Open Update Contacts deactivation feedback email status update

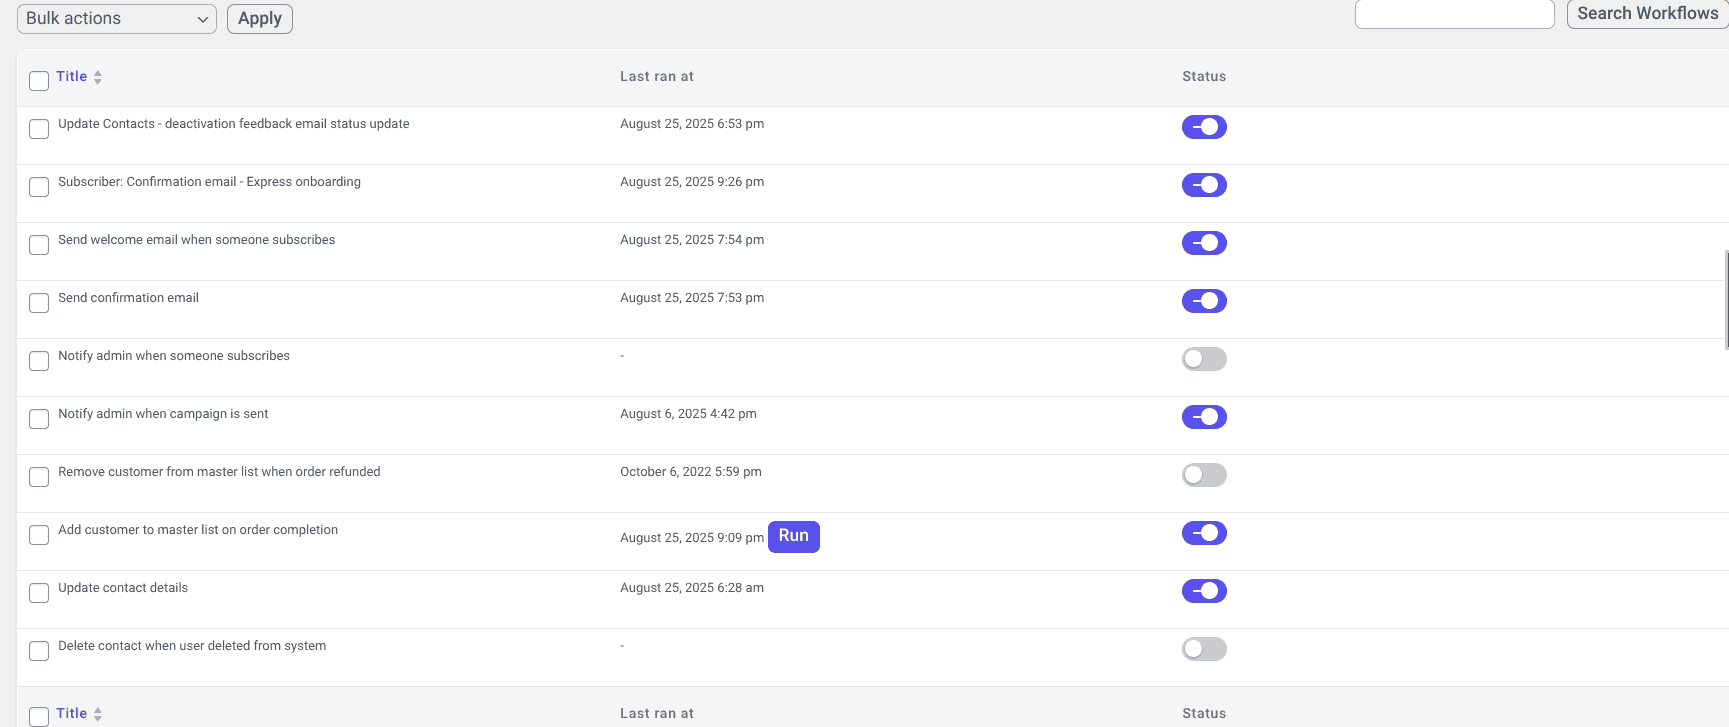pyautogui.click(x=234, y=124)
